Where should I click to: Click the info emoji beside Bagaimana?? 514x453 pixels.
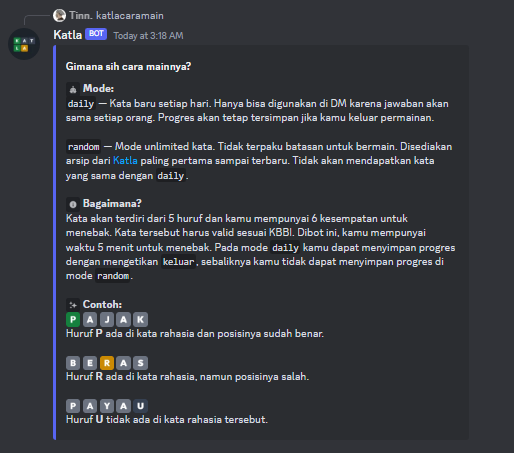tap(73, 204)
